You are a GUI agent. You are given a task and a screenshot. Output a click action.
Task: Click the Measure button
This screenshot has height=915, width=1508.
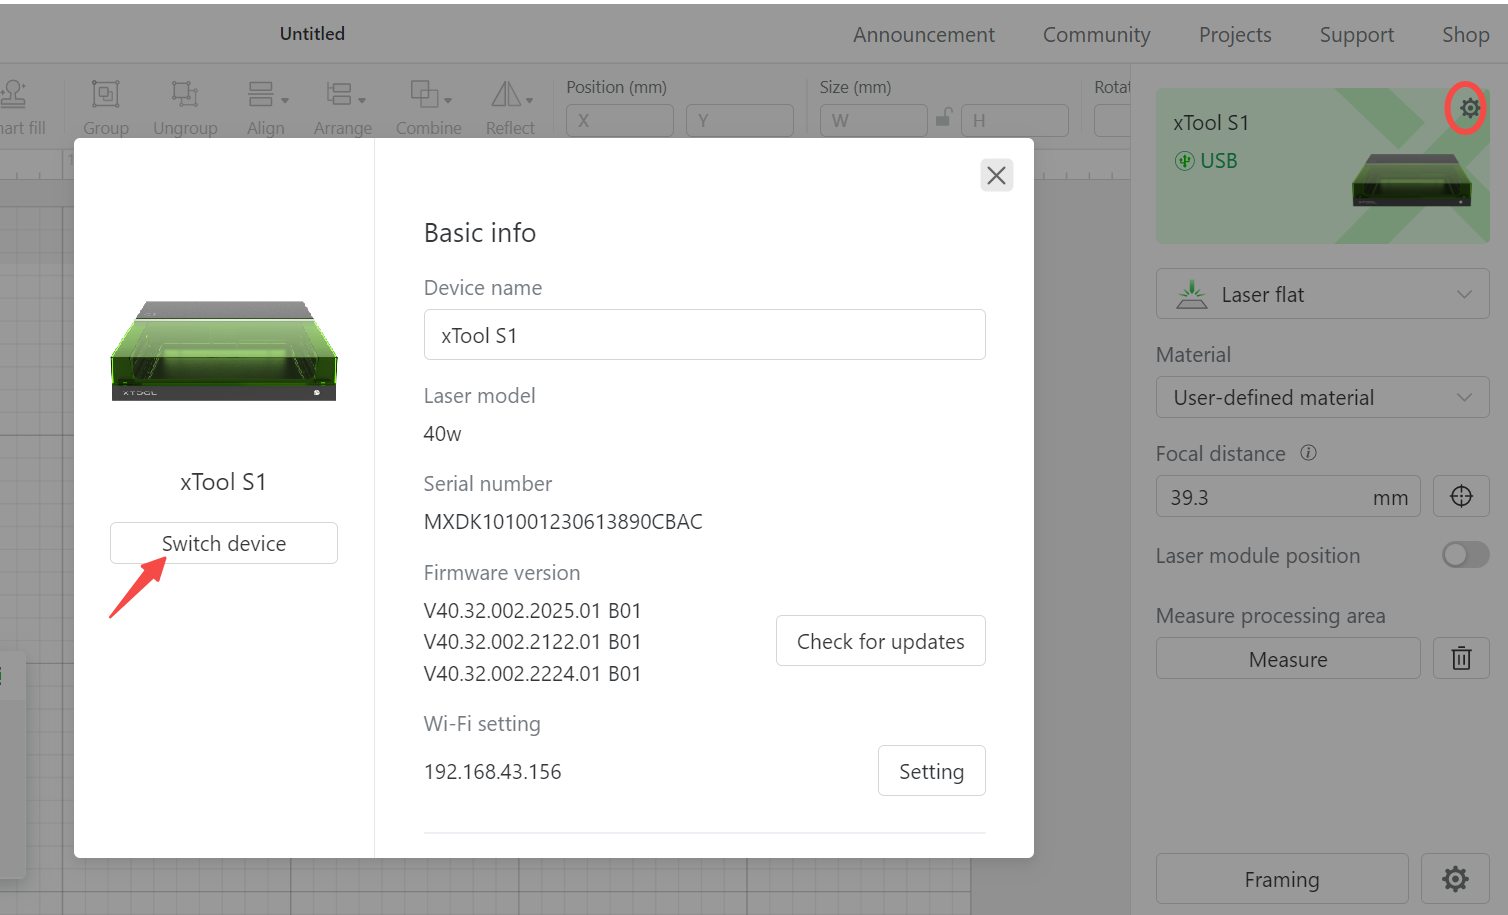(1288, 658)
